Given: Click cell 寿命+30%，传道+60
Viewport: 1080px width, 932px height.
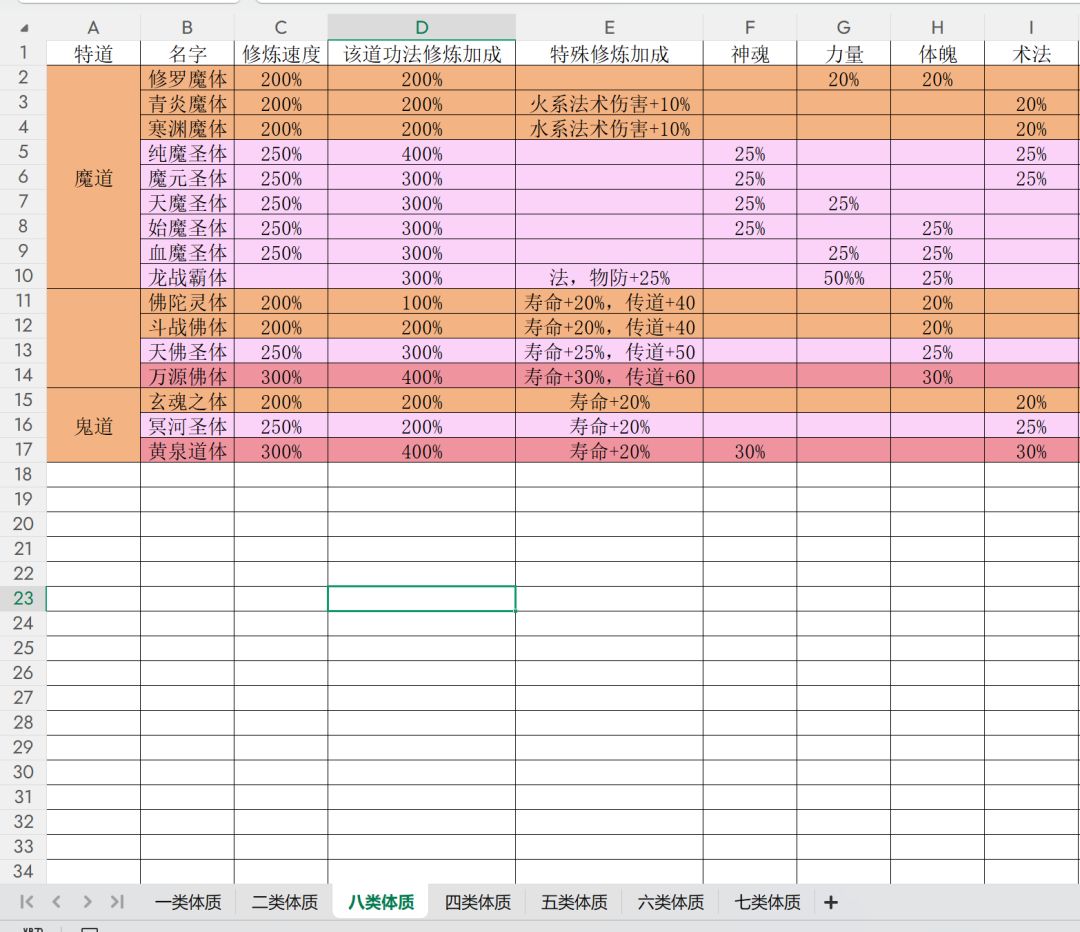Looking at the screenshot, I should pyautogui.click(x=609, y=376).
